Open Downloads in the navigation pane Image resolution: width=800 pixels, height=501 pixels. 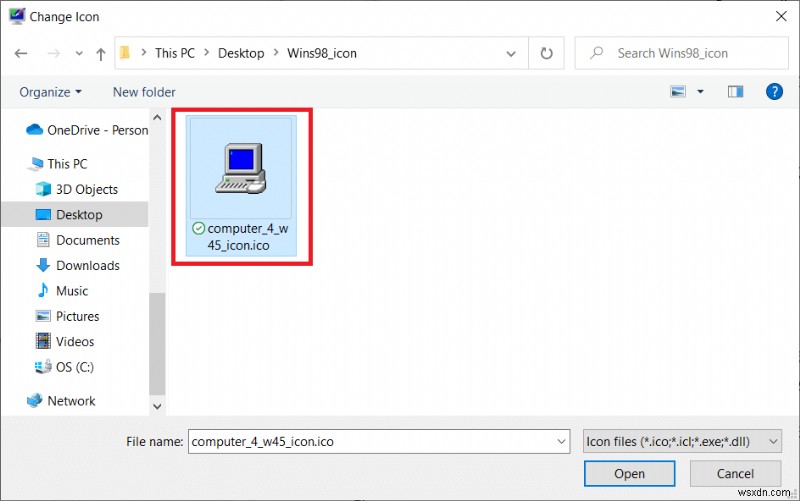coord(88,266)
